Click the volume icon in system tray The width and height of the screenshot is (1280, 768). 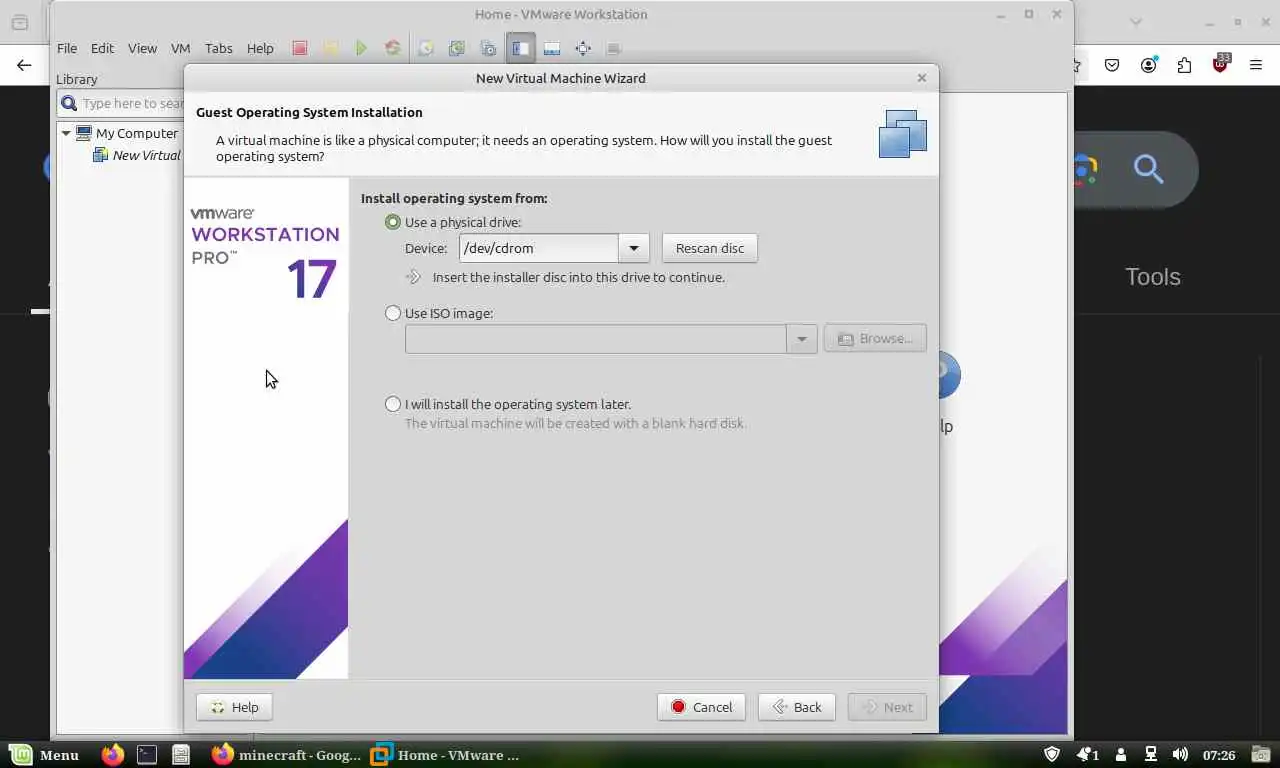[1180, 754]
